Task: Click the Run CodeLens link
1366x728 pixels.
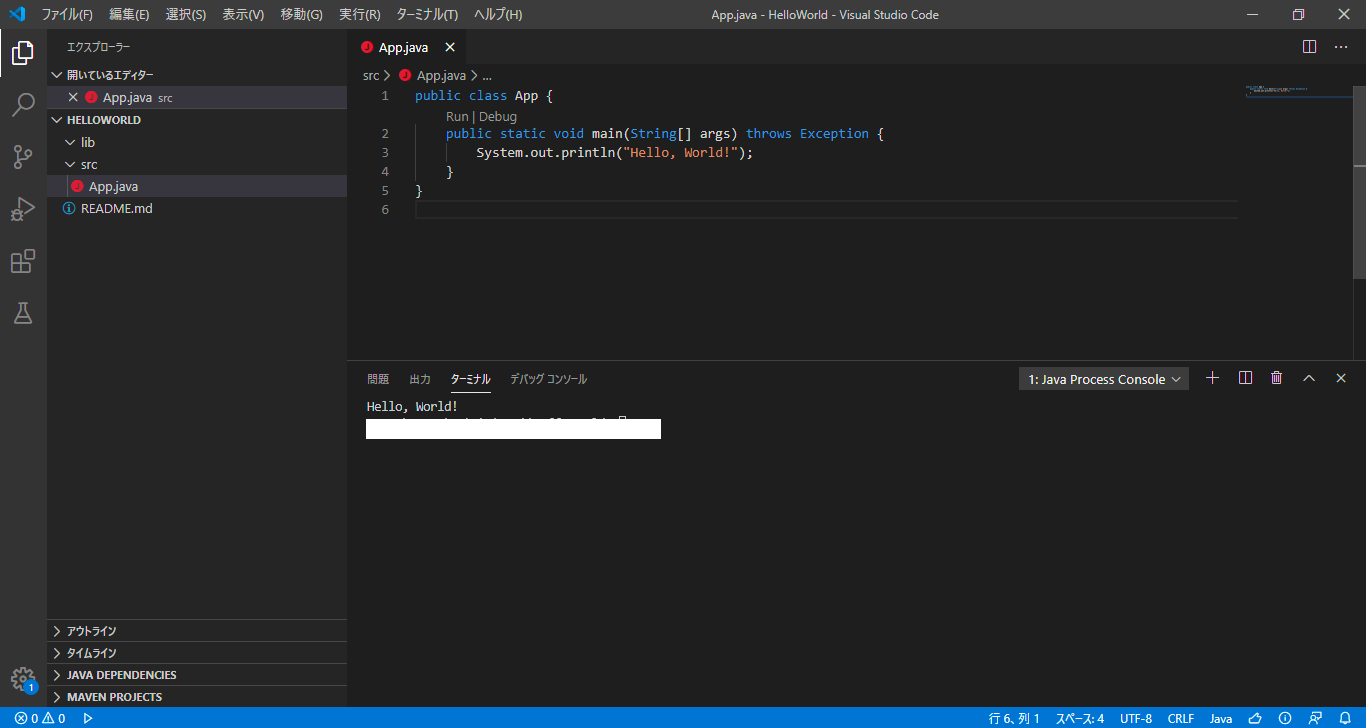Action: 457,116
